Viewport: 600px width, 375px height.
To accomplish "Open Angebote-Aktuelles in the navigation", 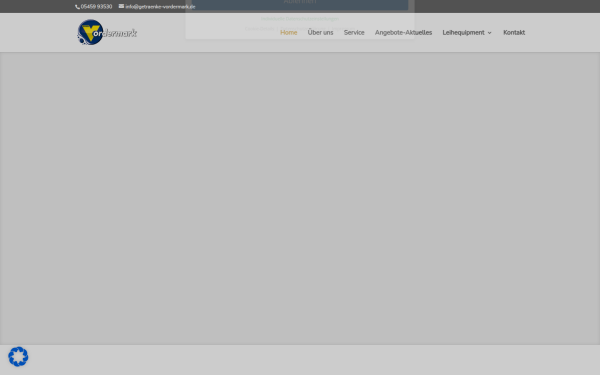I will tap(403, 33).
